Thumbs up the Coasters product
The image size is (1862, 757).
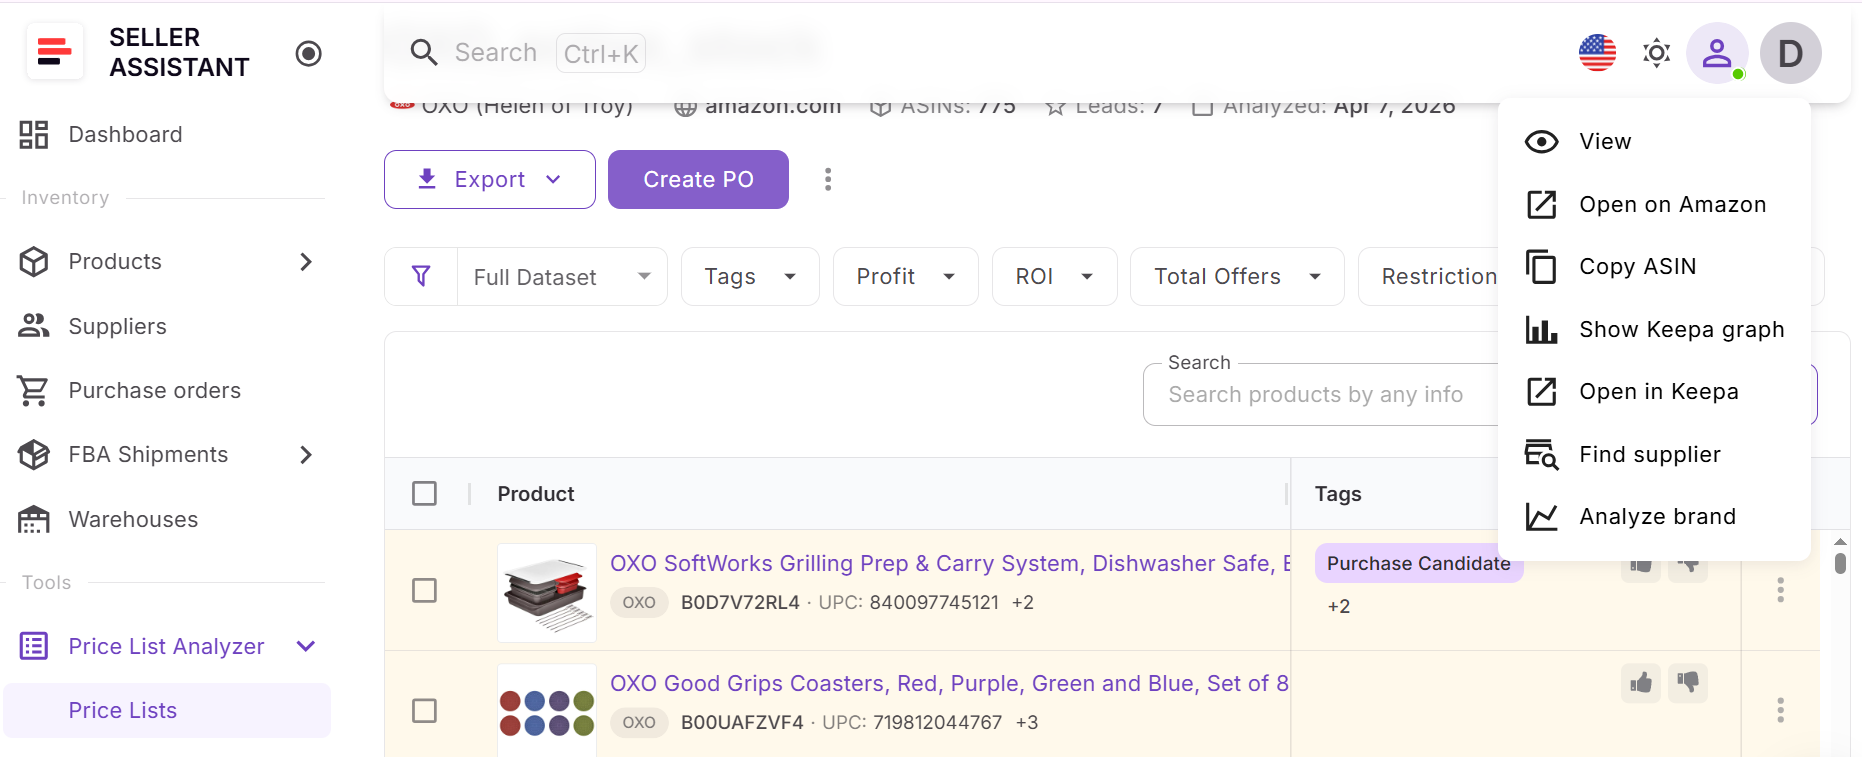pos(1641,683)
